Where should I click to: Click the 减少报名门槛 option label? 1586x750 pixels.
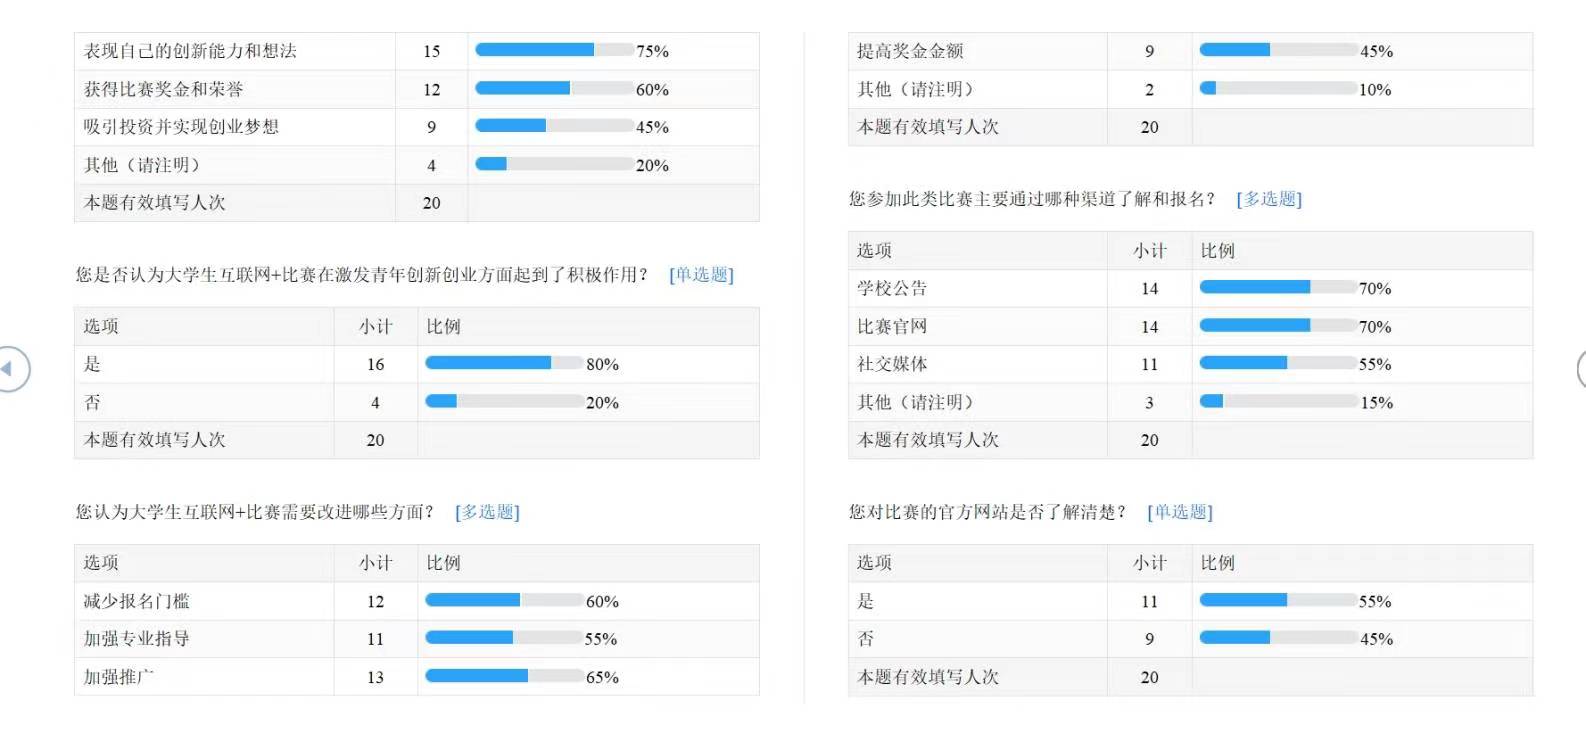point(137,601)
